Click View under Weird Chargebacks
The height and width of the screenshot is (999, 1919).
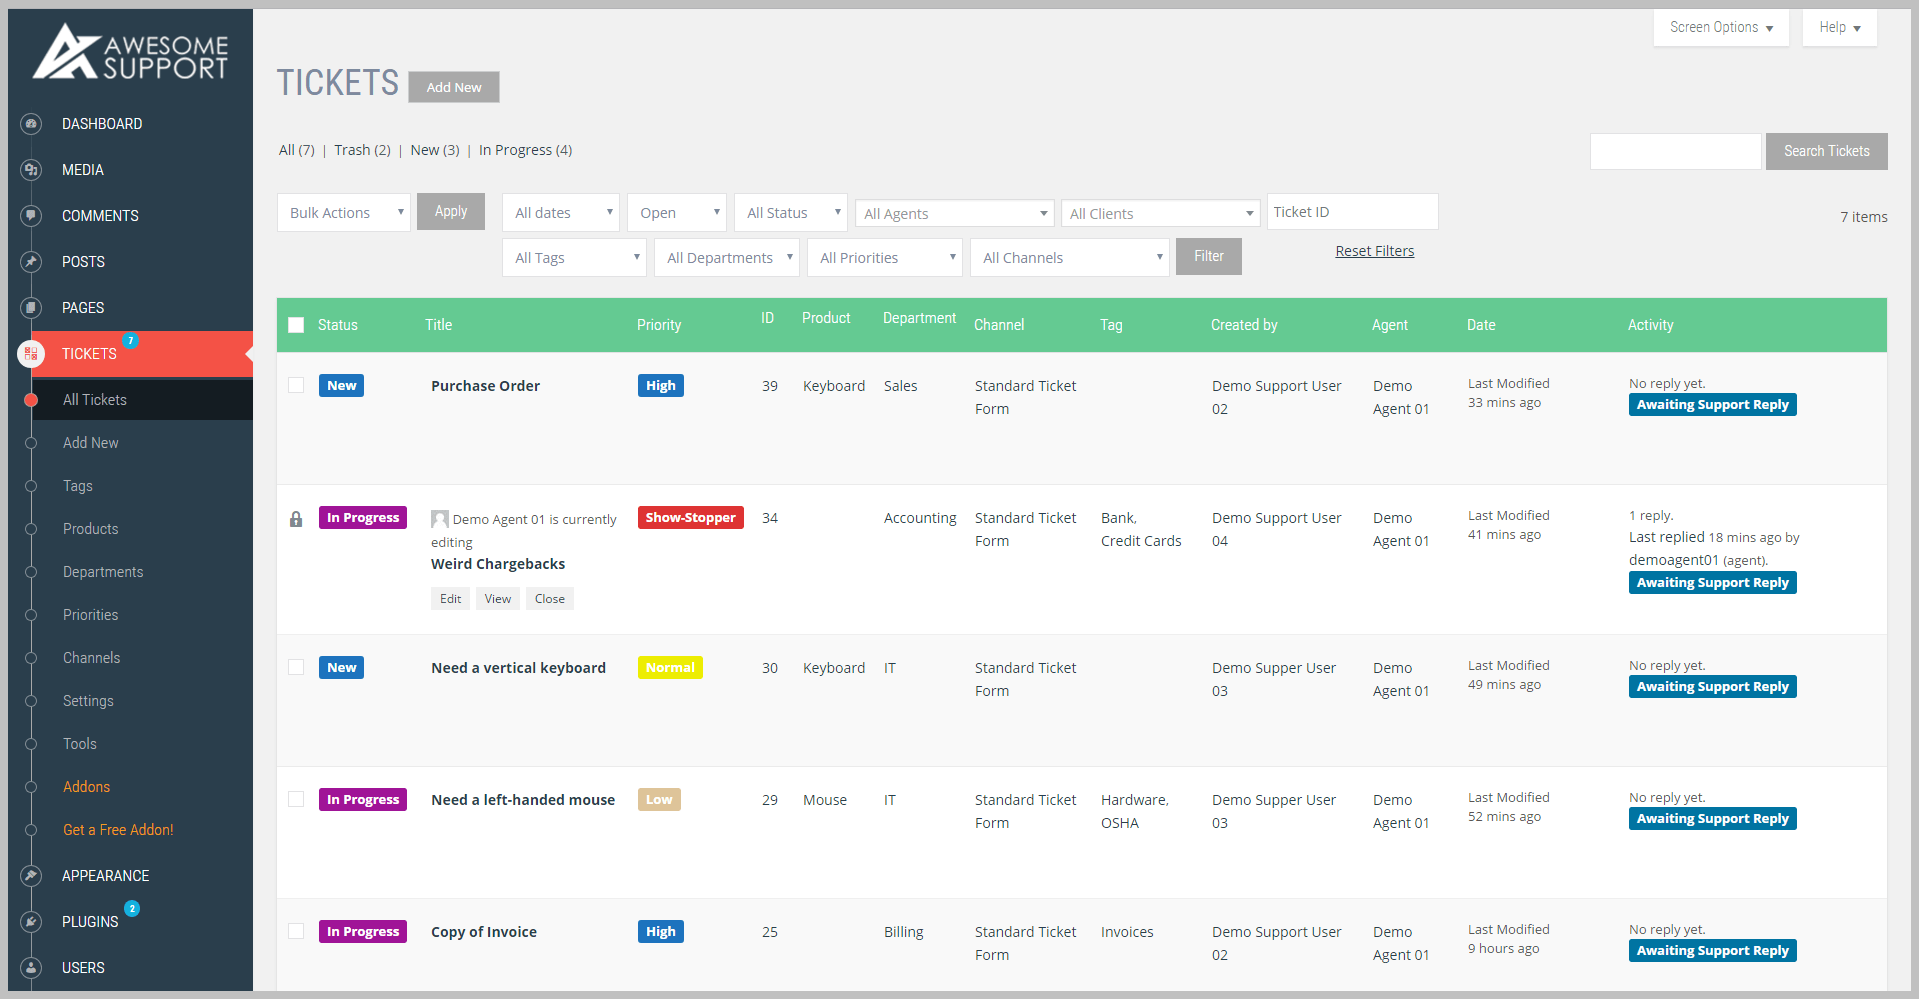(x=498, y=599)
